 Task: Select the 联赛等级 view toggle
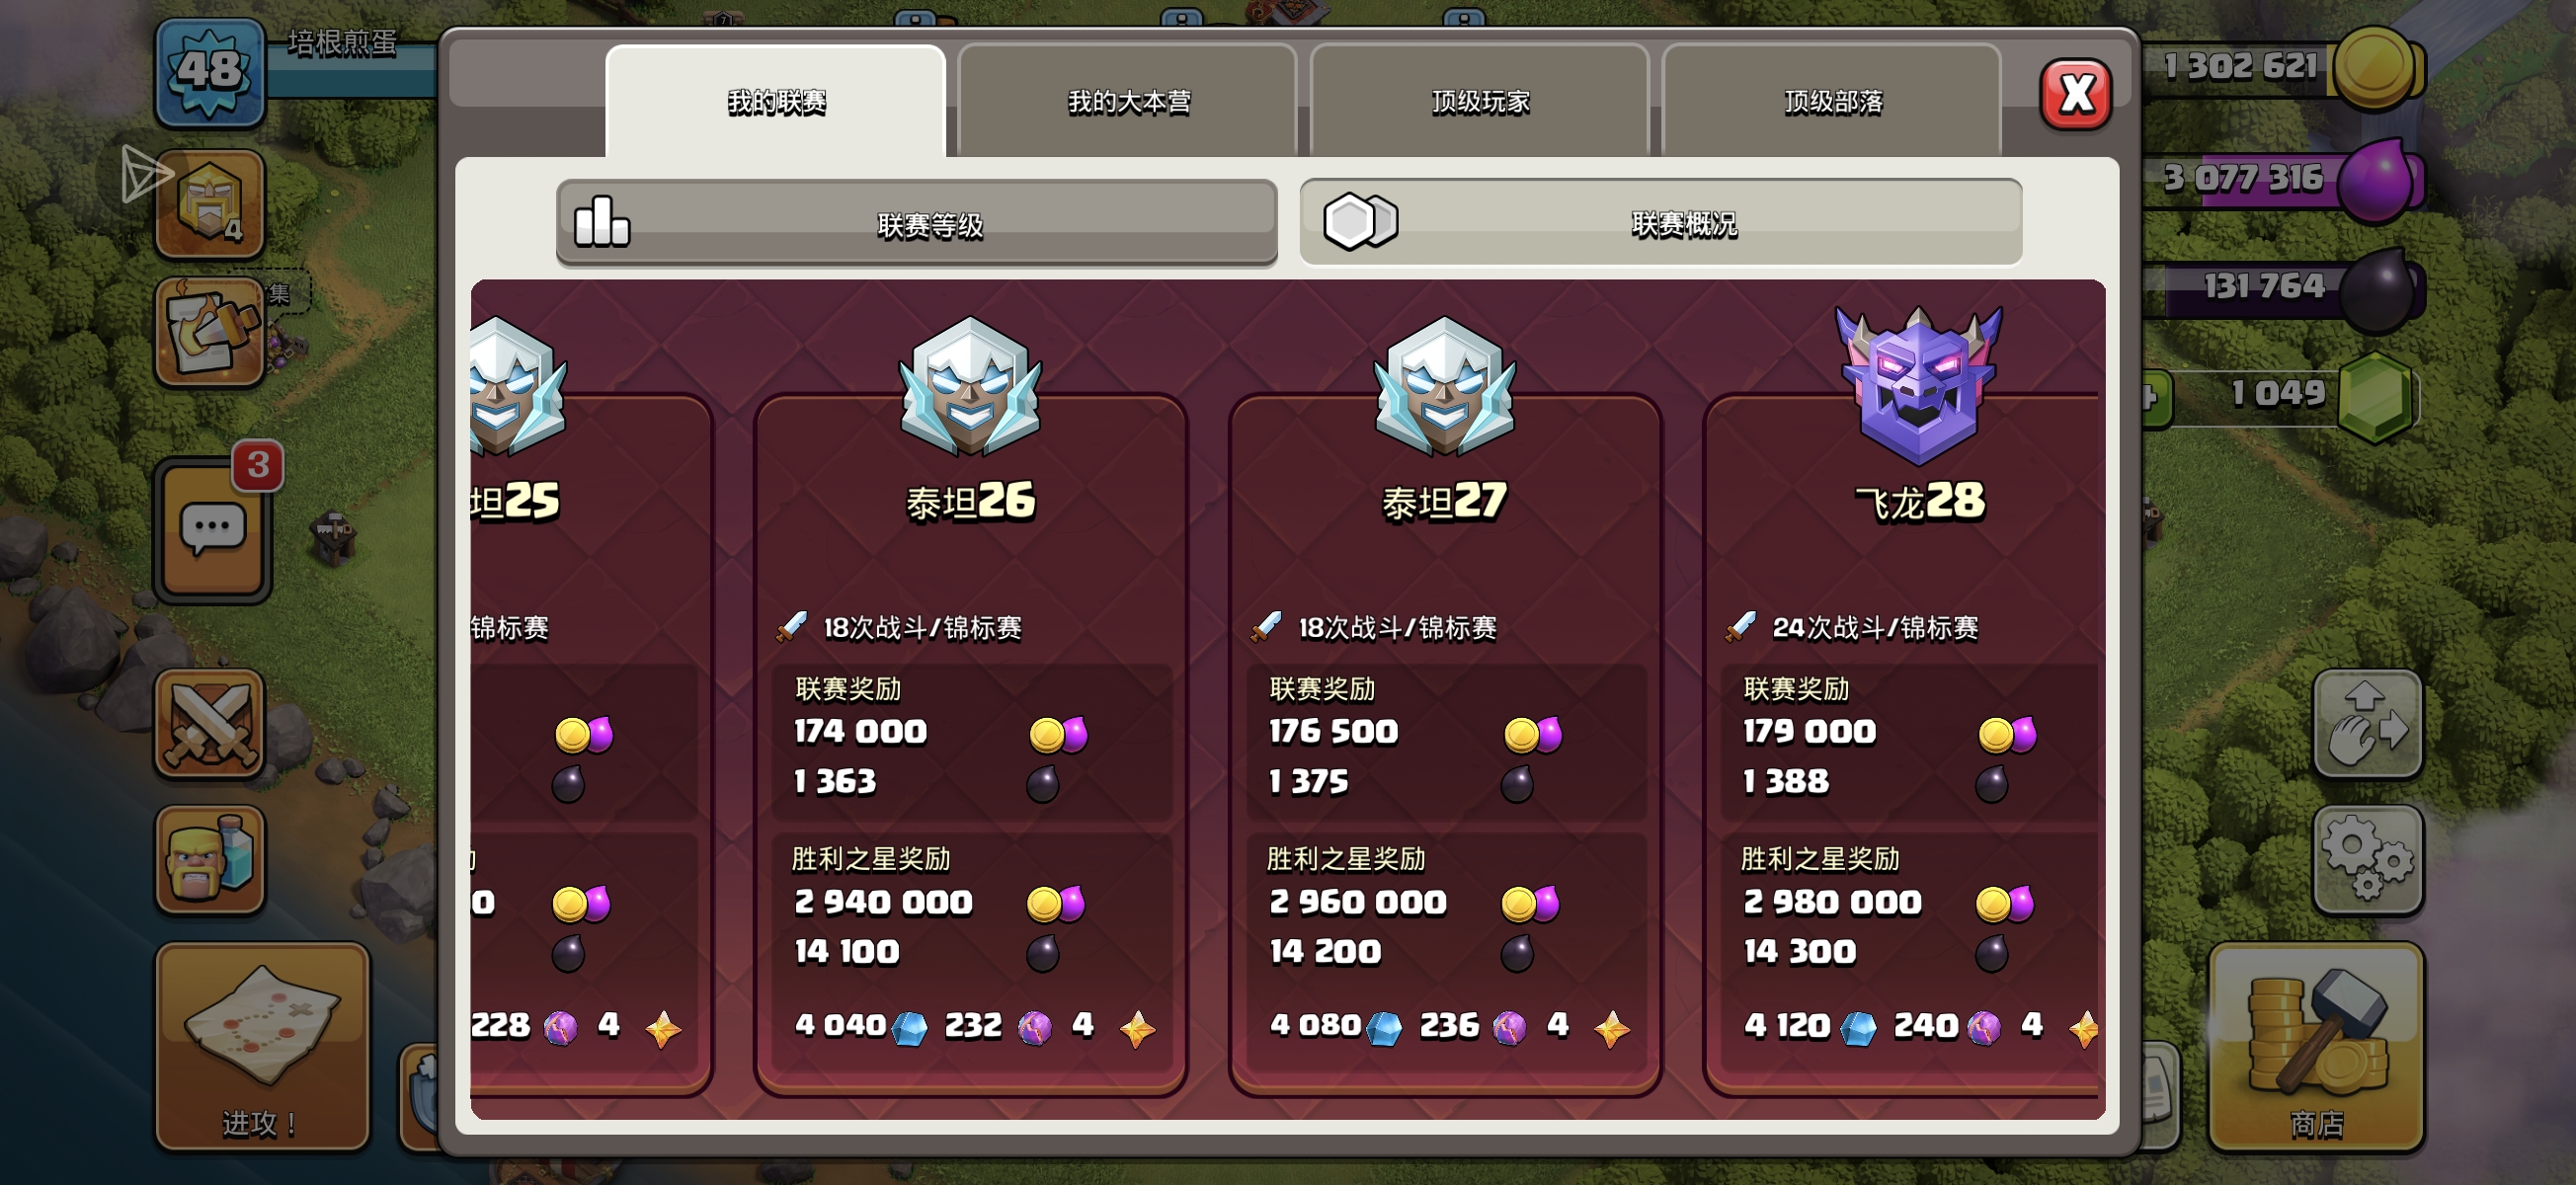point(917,223)
